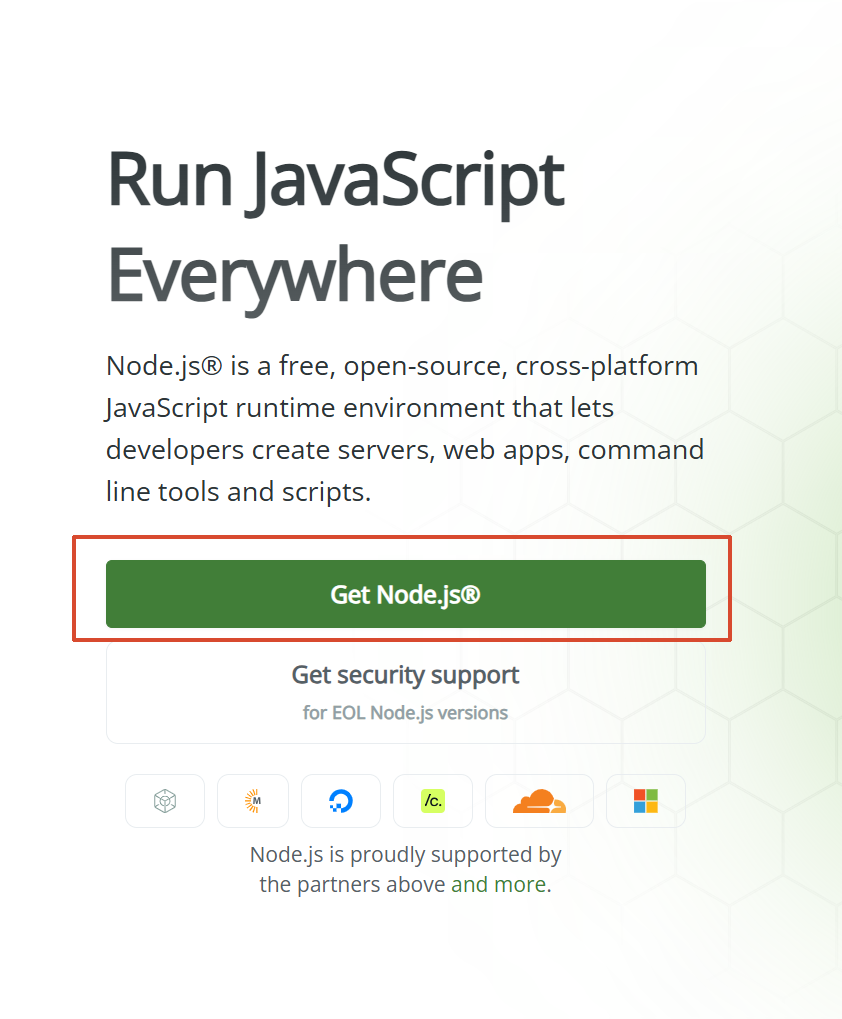Viewport: 842px width, 1019px height.
Task: Open the DigitalOcean partner logo
Action: coord(341,801)
